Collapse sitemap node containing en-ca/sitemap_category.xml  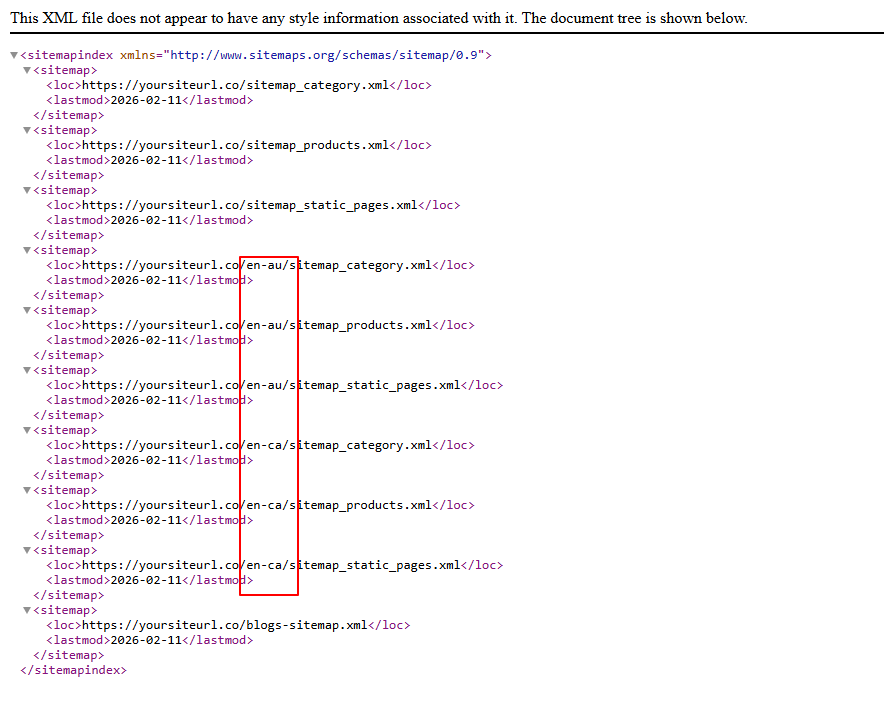pos(27,431)
